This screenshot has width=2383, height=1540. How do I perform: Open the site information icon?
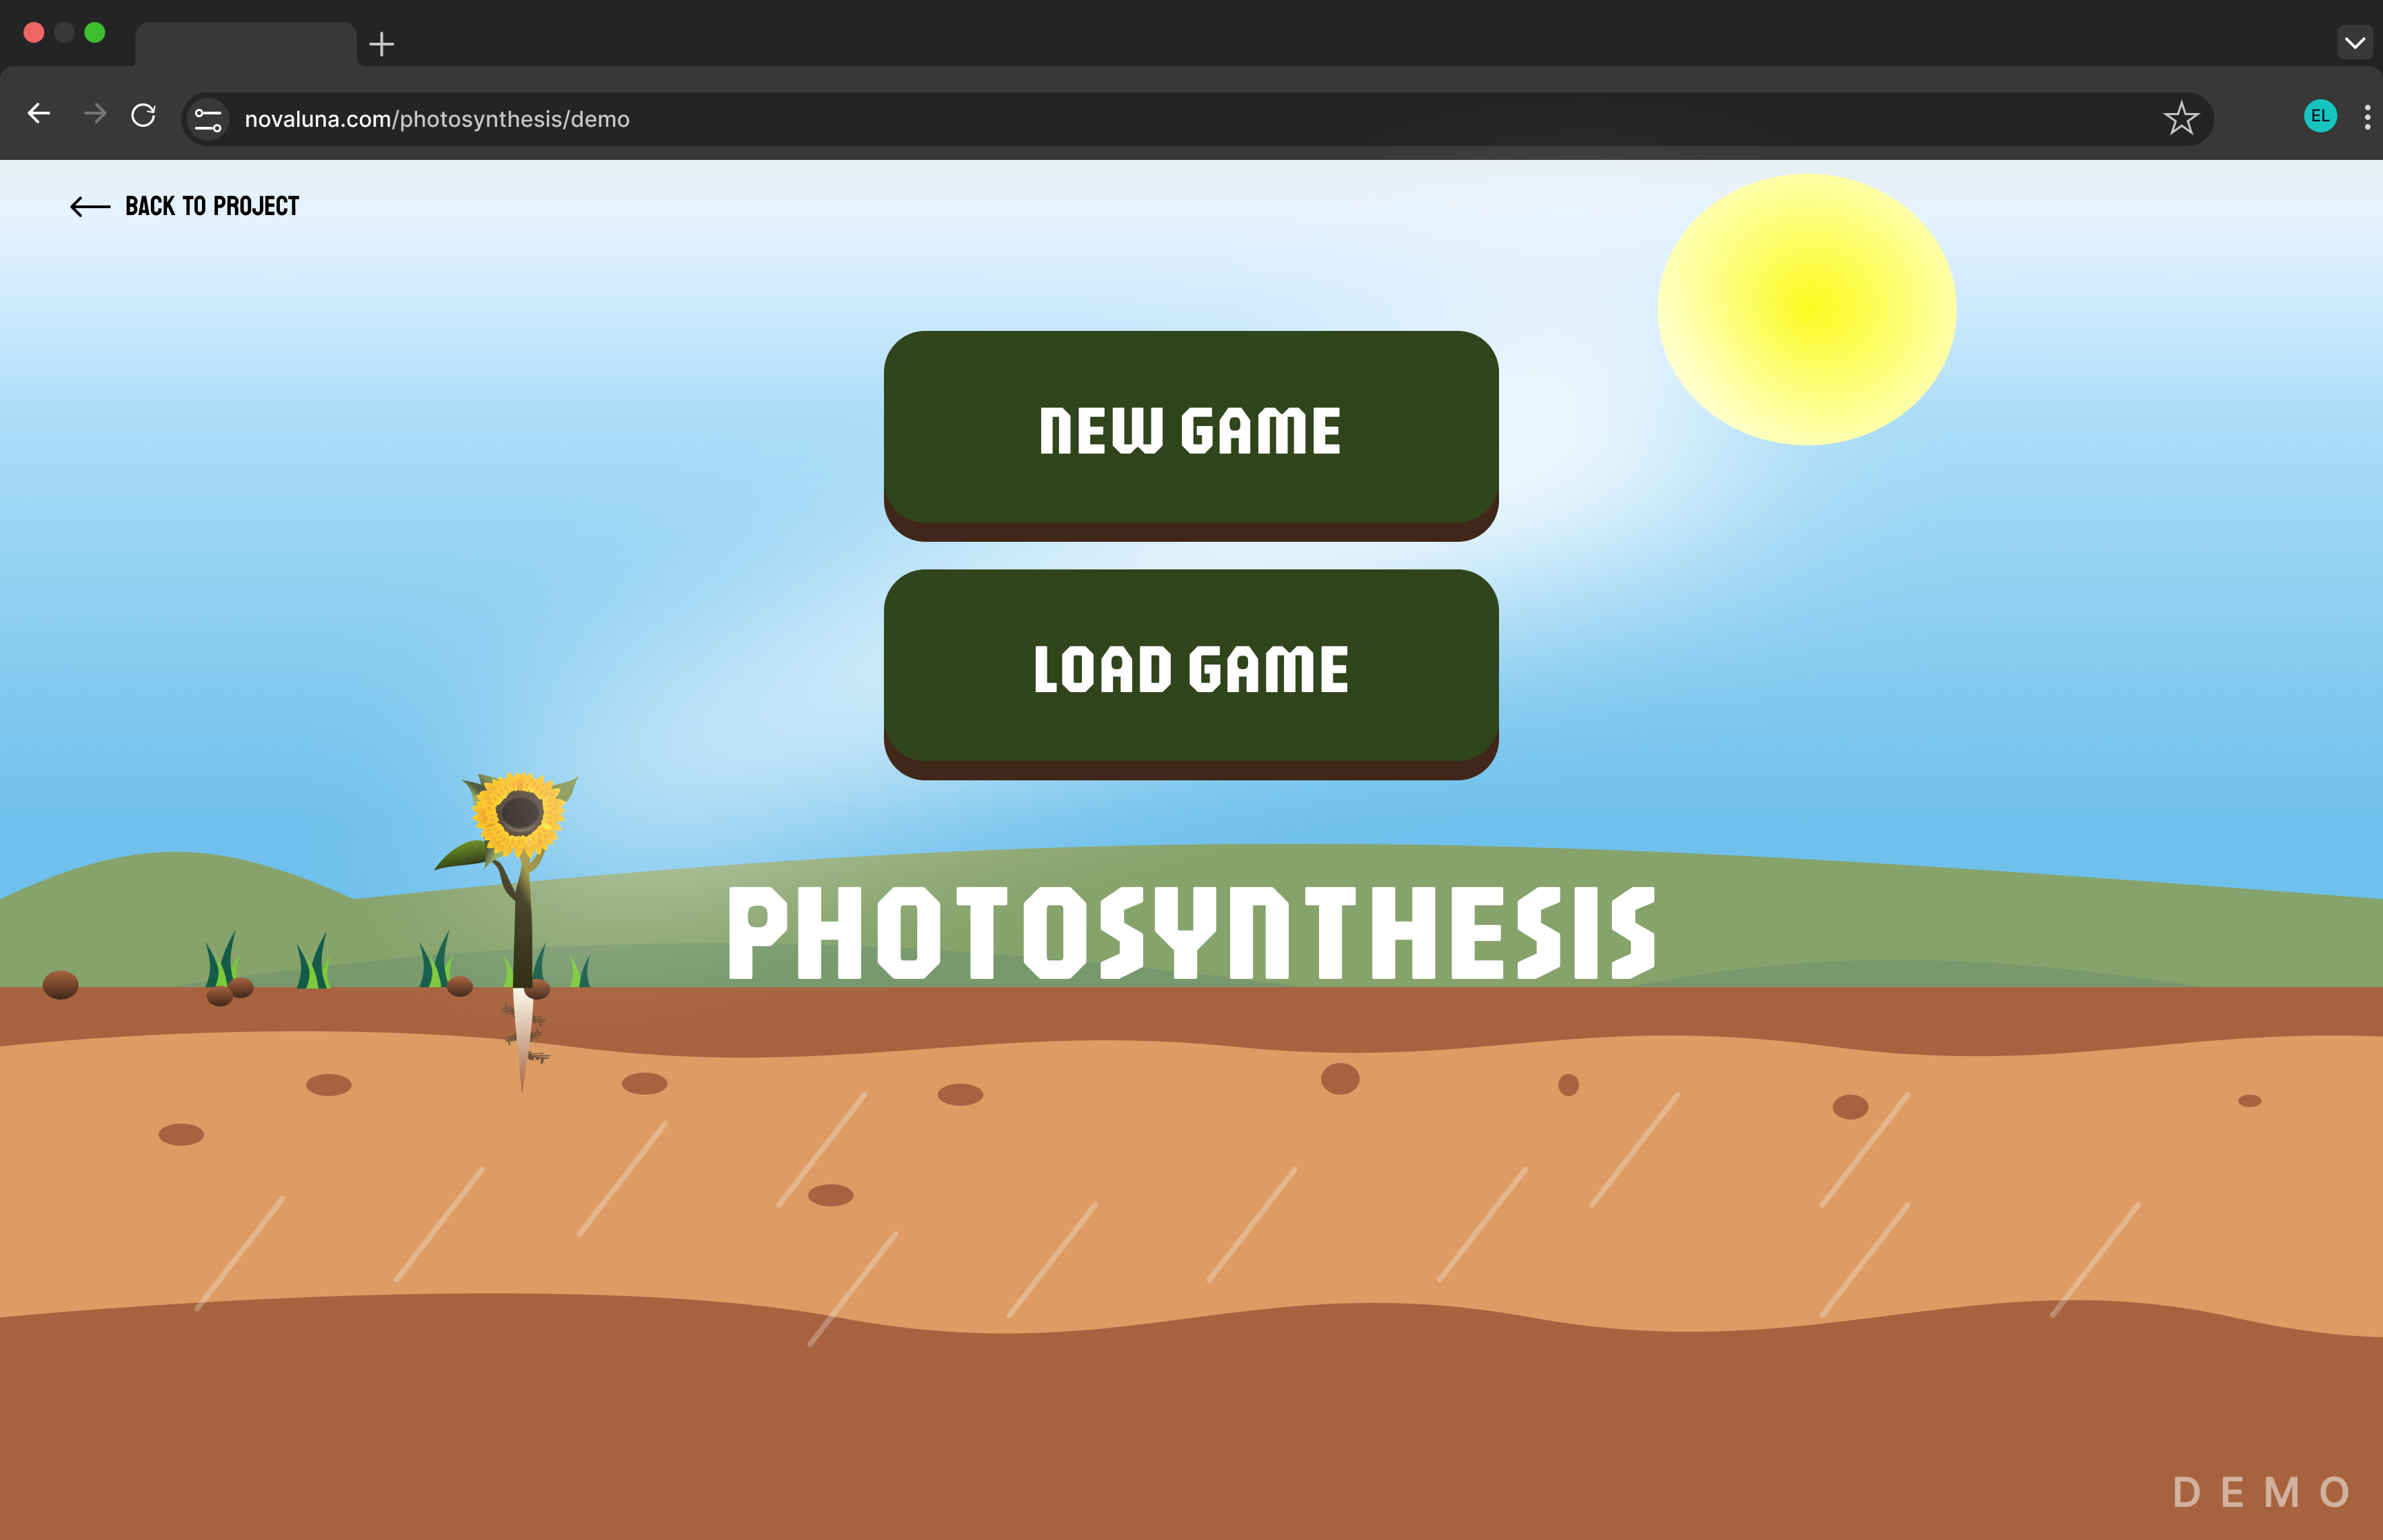pos(208,119)
